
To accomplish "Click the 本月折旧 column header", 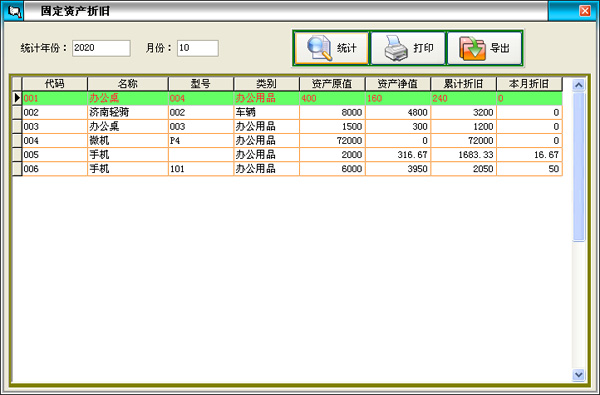I will [529, 84].
